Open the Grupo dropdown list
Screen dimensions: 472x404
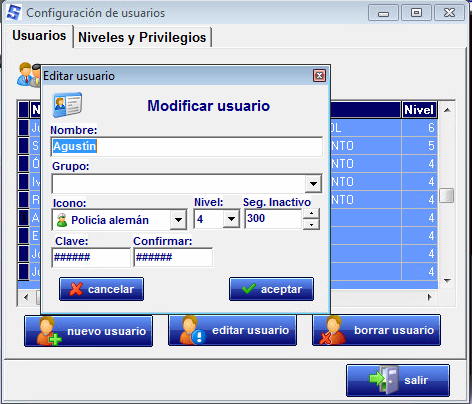coord(313,183)
